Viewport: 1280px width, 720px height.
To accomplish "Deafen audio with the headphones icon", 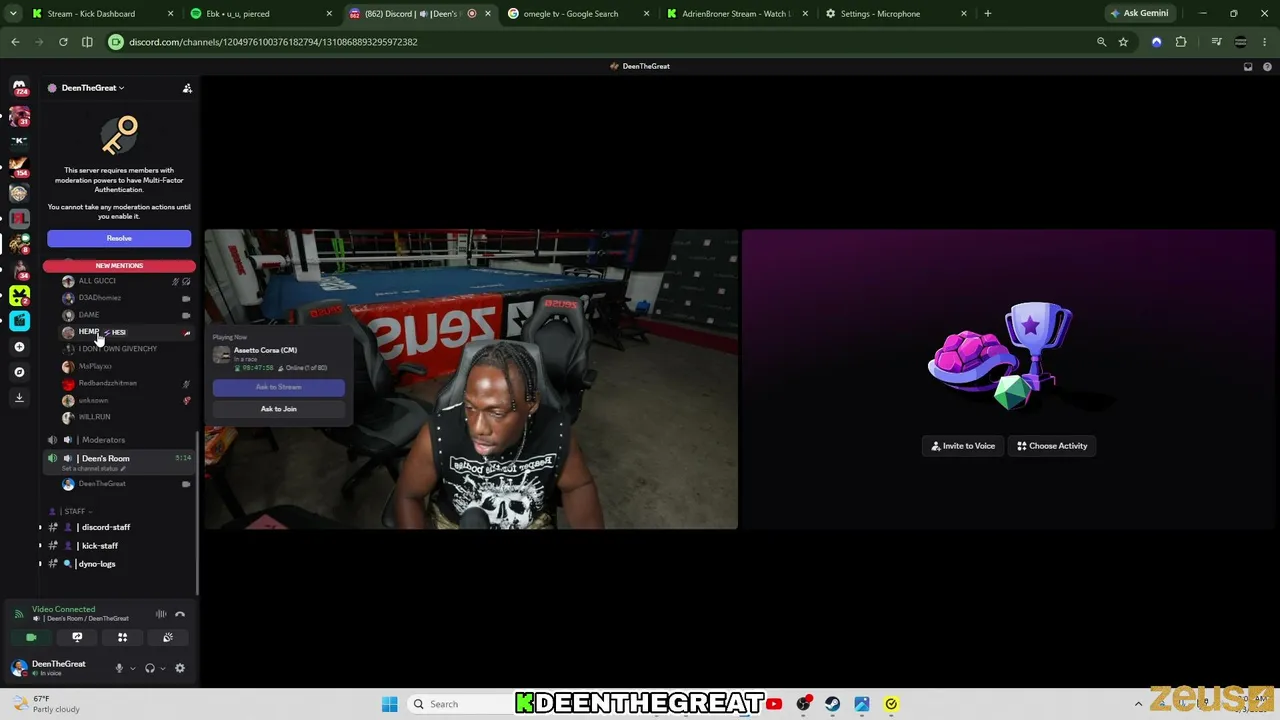I will point(150,668).
